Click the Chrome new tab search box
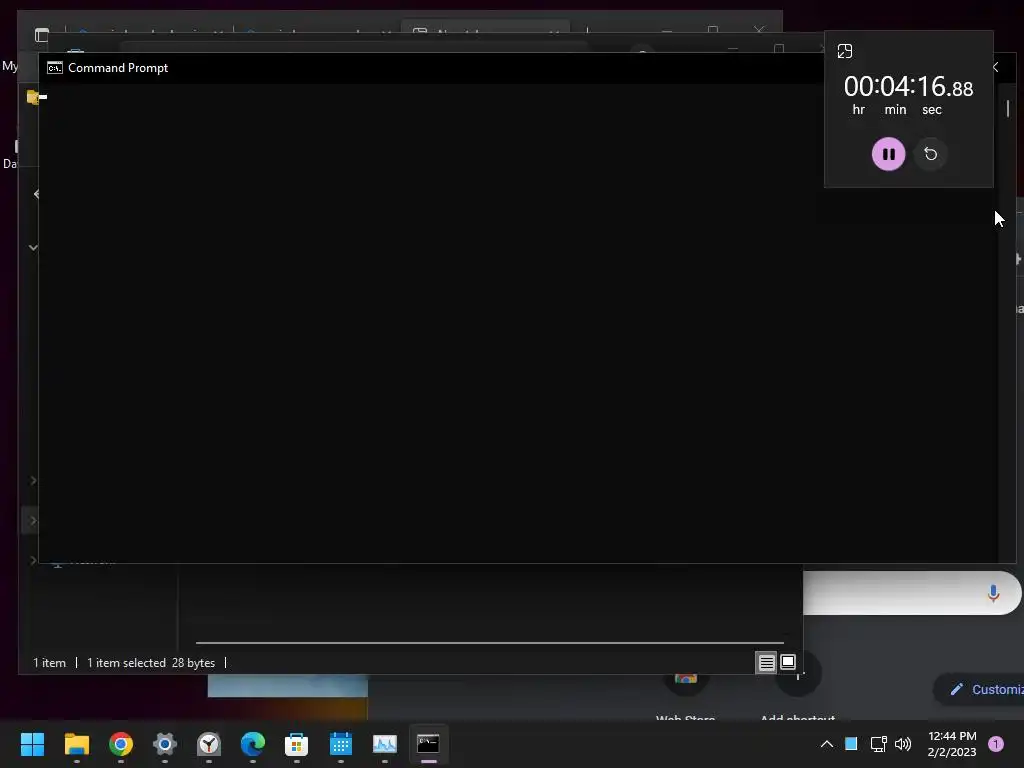The width and height of the screenshot is (1024, 768). (912, 593)
